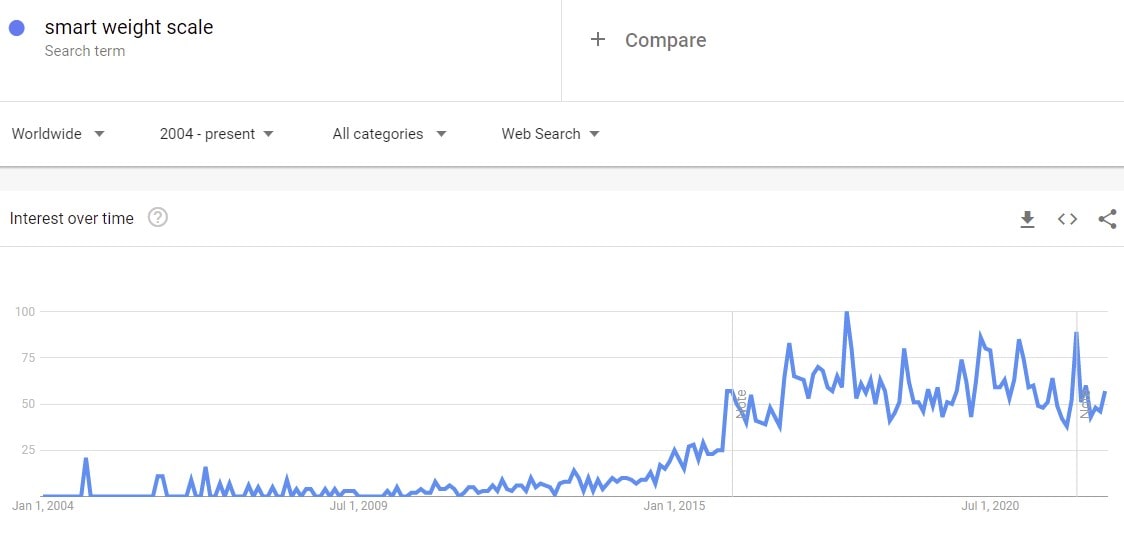Click the first Note marker near 2016
Image resolution: width=1124 pixels, height=552 pixels.
(741, 403)
